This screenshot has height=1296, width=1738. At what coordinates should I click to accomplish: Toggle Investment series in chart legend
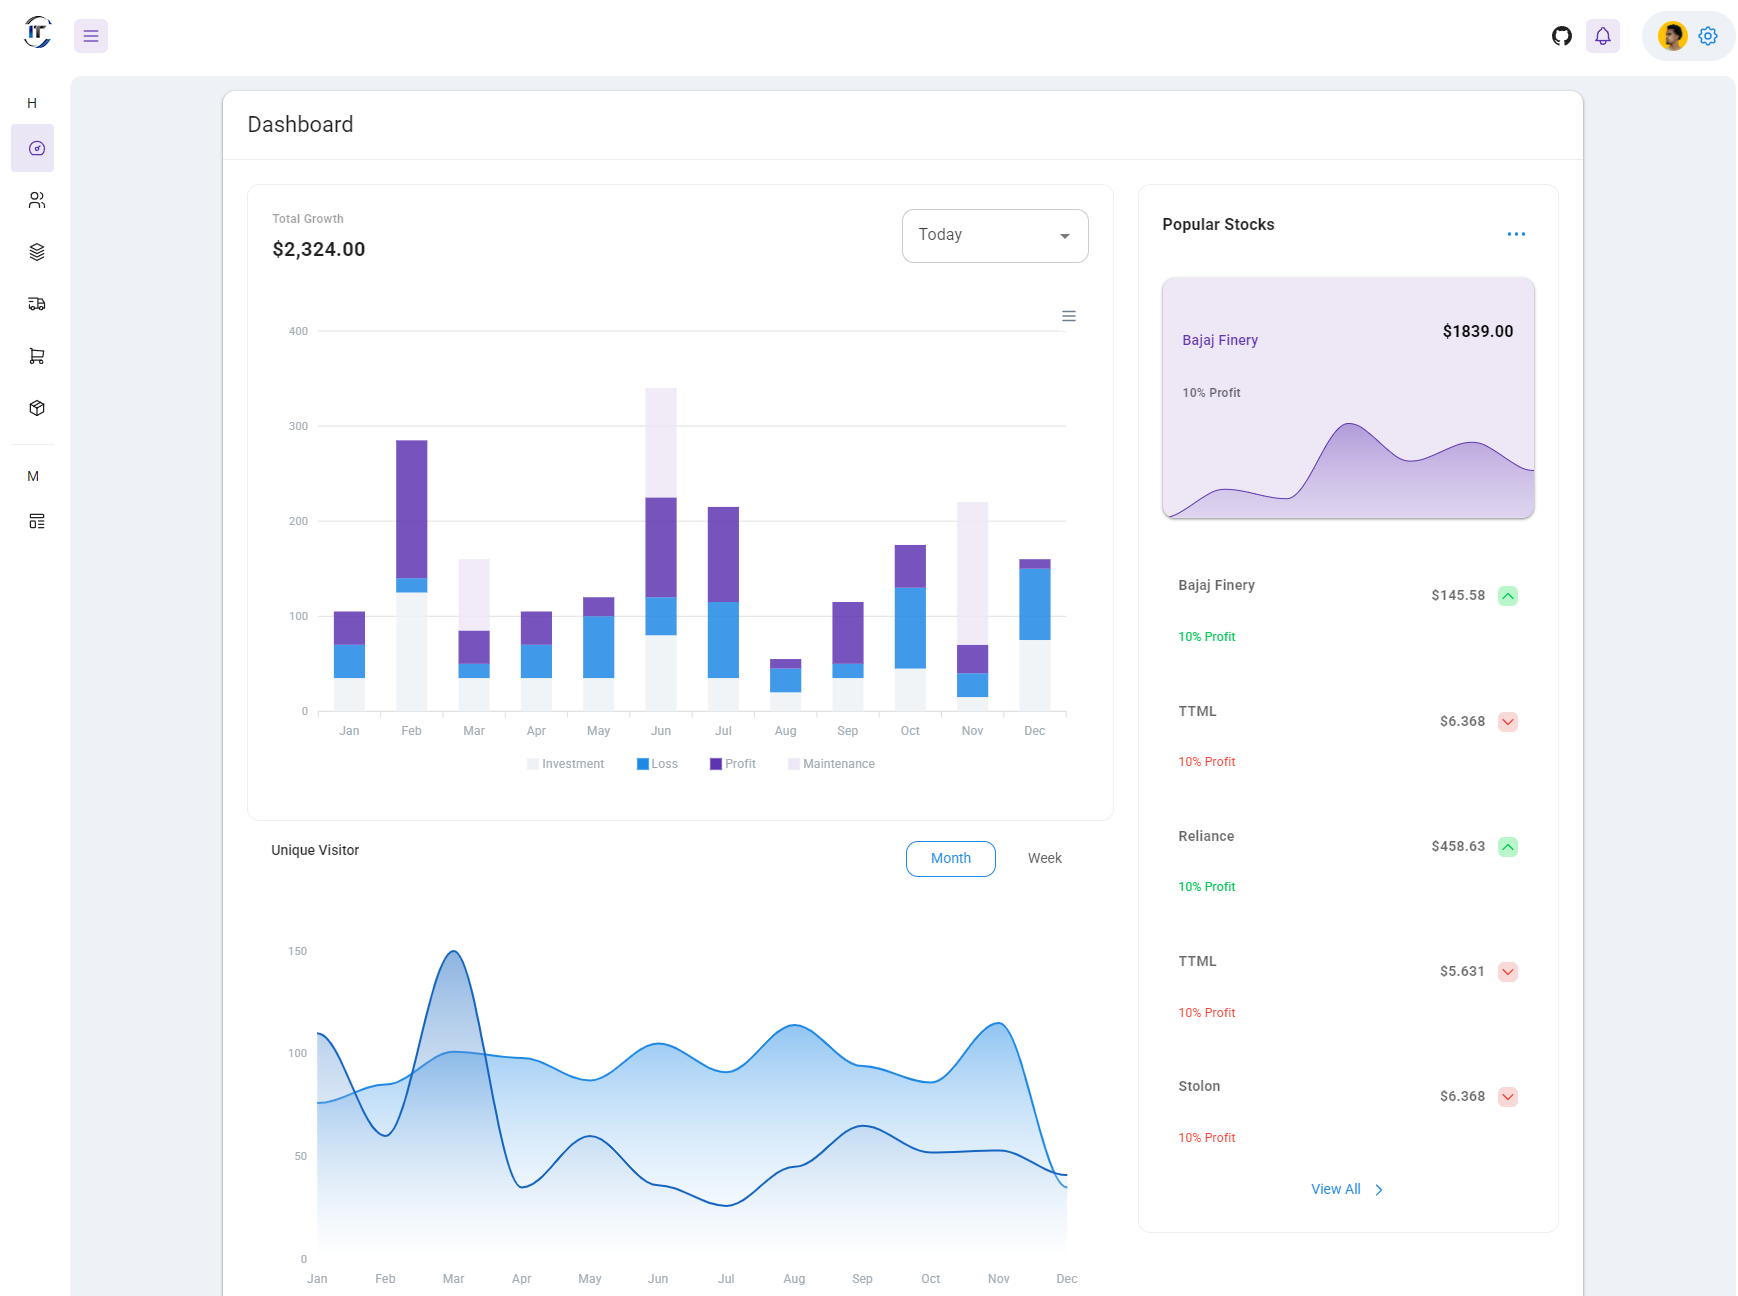tap(566, 764)
